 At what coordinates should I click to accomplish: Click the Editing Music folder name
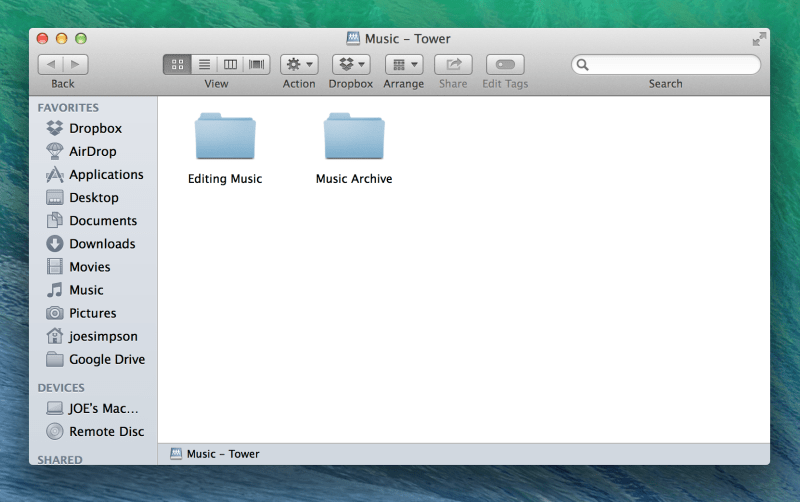(x=225, y=179)
